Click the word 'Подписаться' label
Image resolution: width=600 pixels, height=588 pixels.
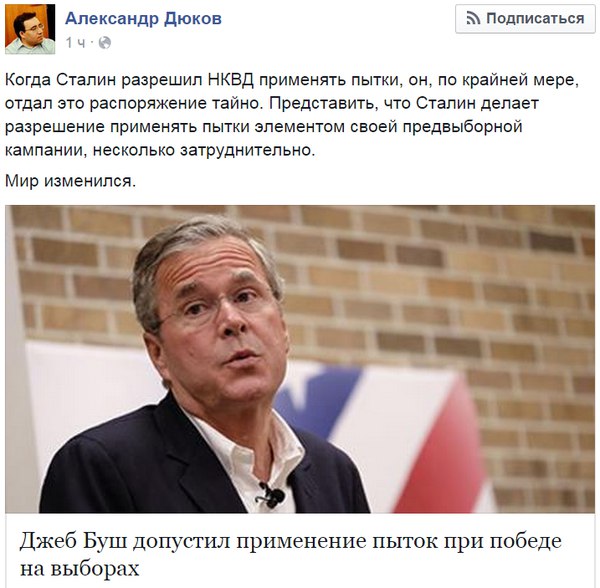535,18
